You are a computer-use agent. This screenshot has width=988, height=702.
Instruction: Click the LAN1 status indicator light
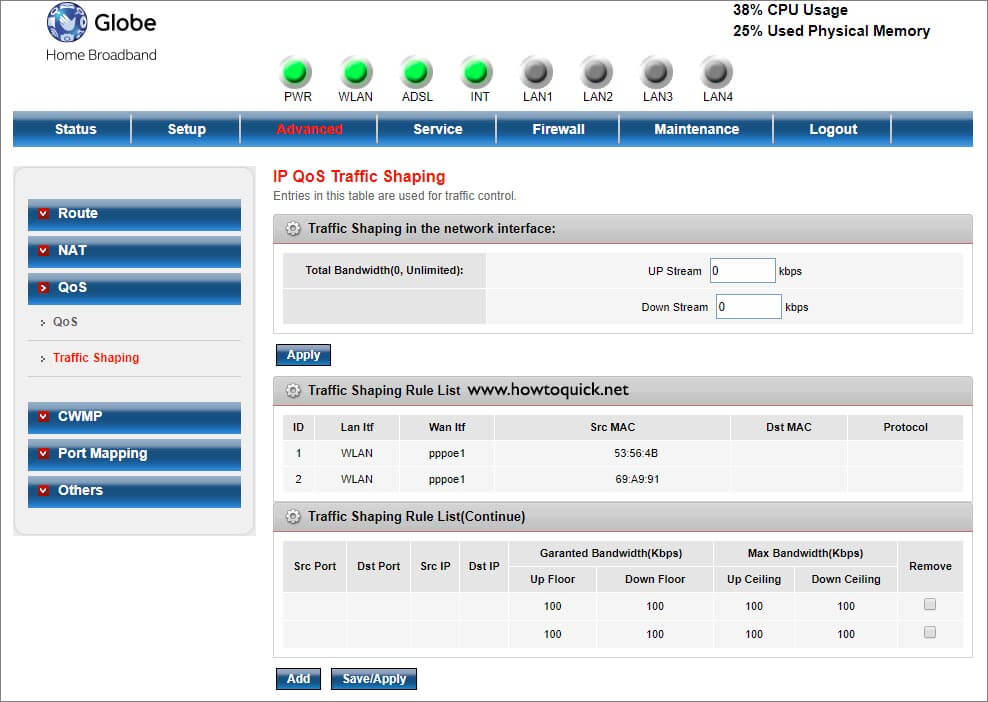[537, 72]
